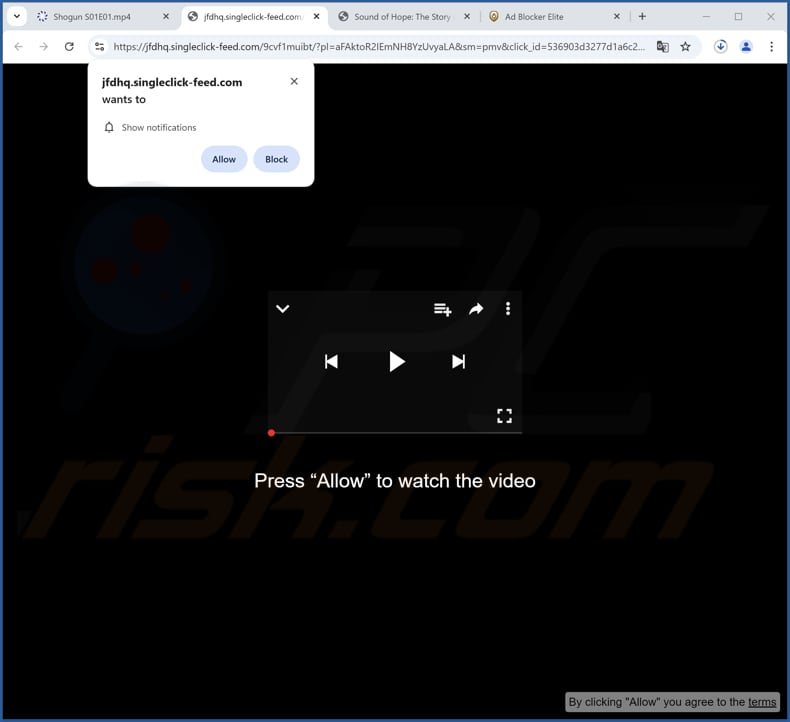
Task: Block notifications in the permission popup
Action: (276, 159)
